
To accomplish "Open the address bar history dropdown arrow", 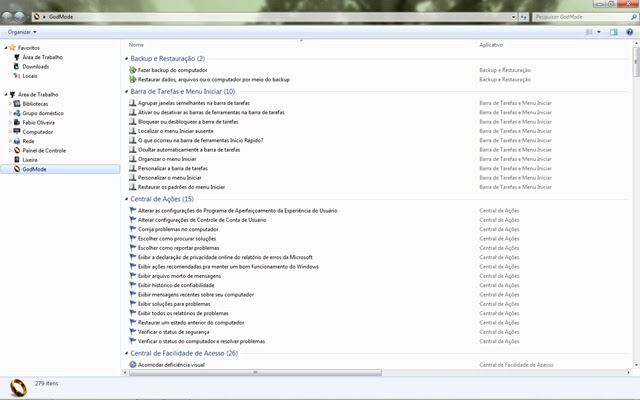I will pyautogui.click(x=513, y=17).
